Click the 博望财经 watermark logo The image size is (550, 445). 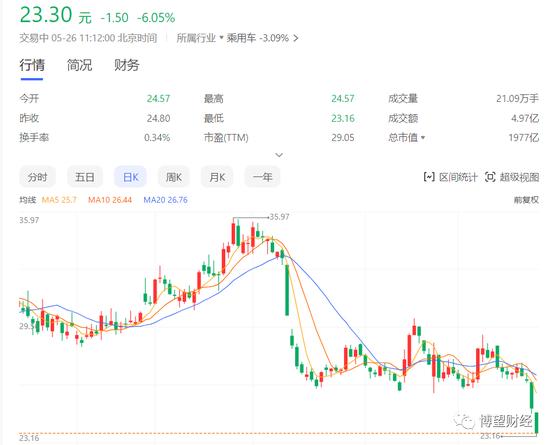click(x=464, y=420)
